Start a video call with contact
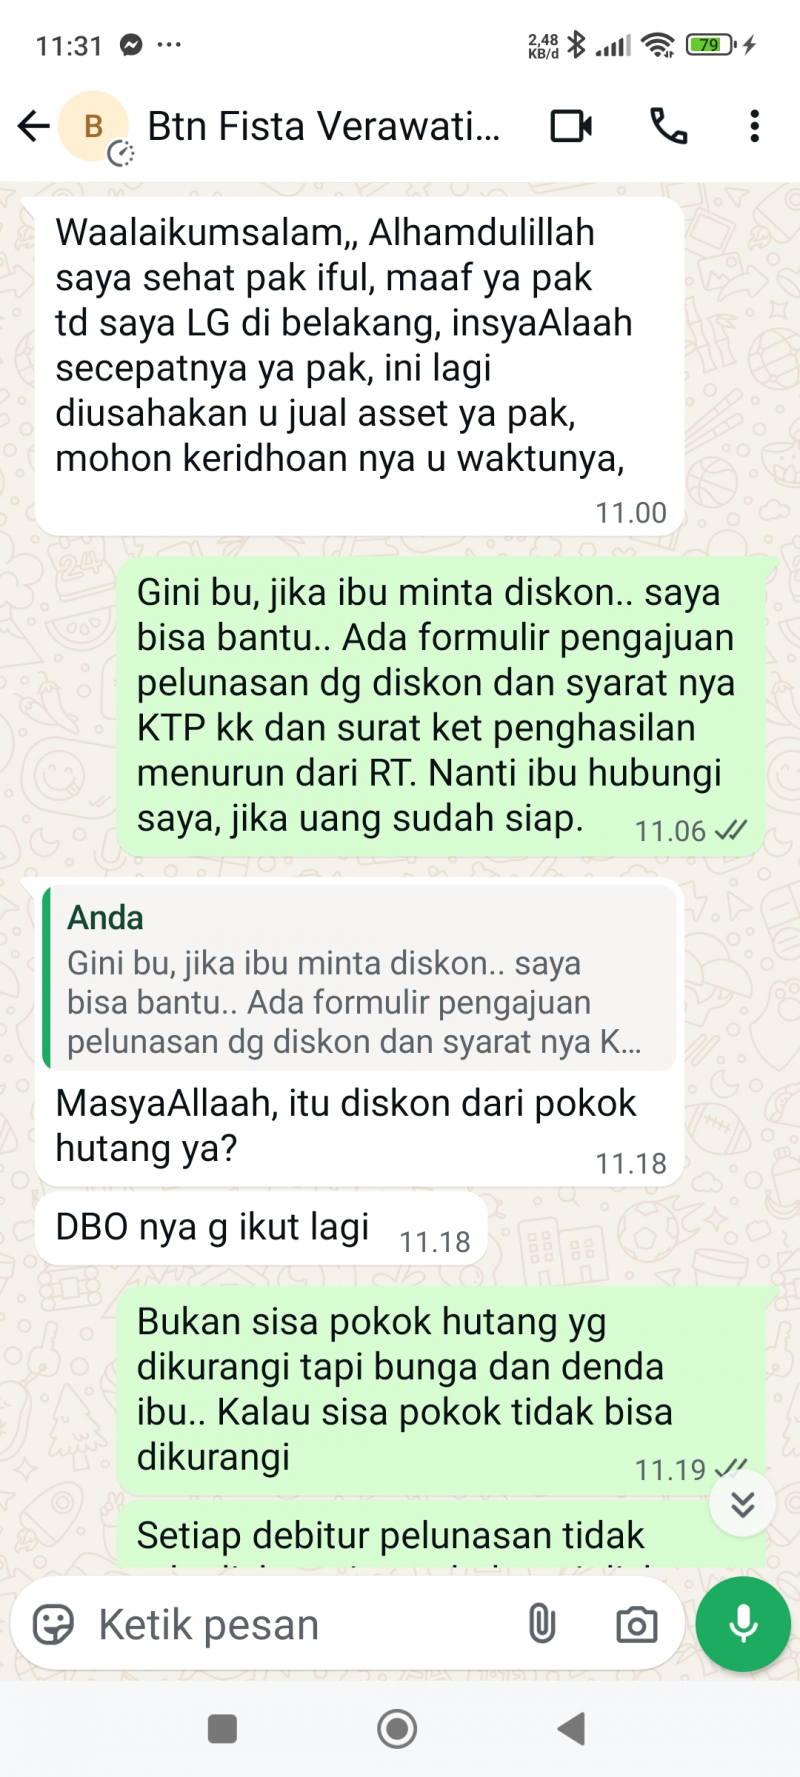Viewport: 800px width, 1777px height. click(x=571, y=126)
